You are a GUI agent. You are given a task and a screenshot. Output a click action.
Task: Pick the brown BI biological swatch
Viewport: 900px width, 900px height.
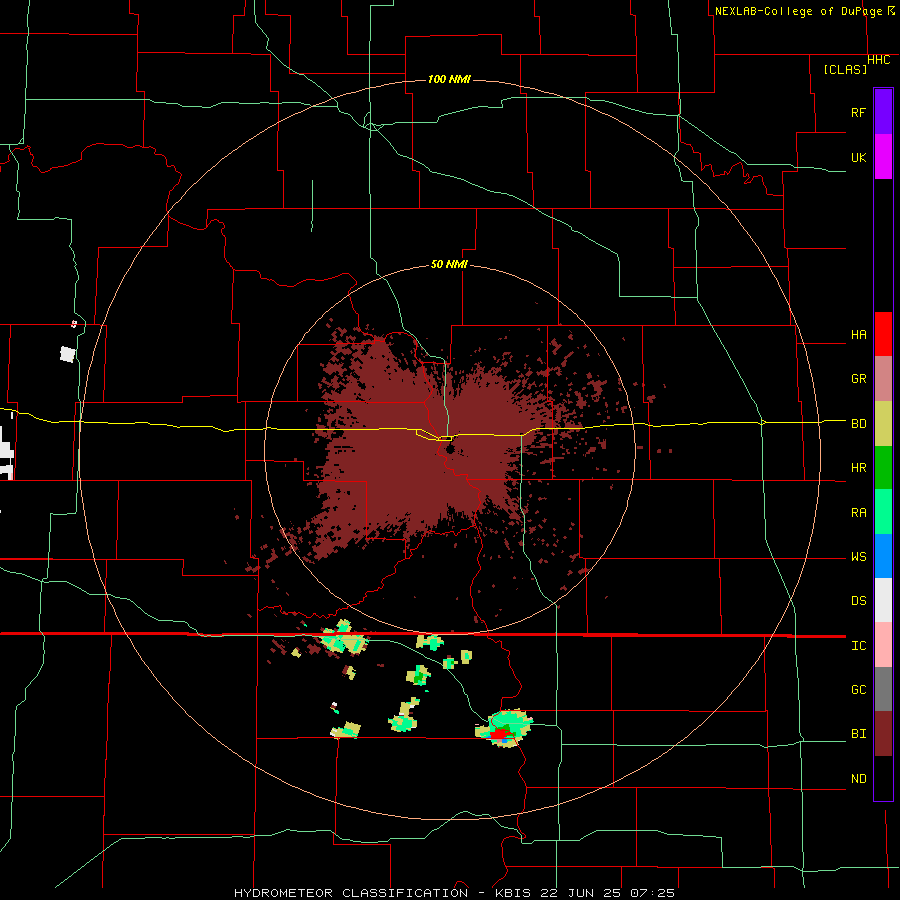[883, 734]
